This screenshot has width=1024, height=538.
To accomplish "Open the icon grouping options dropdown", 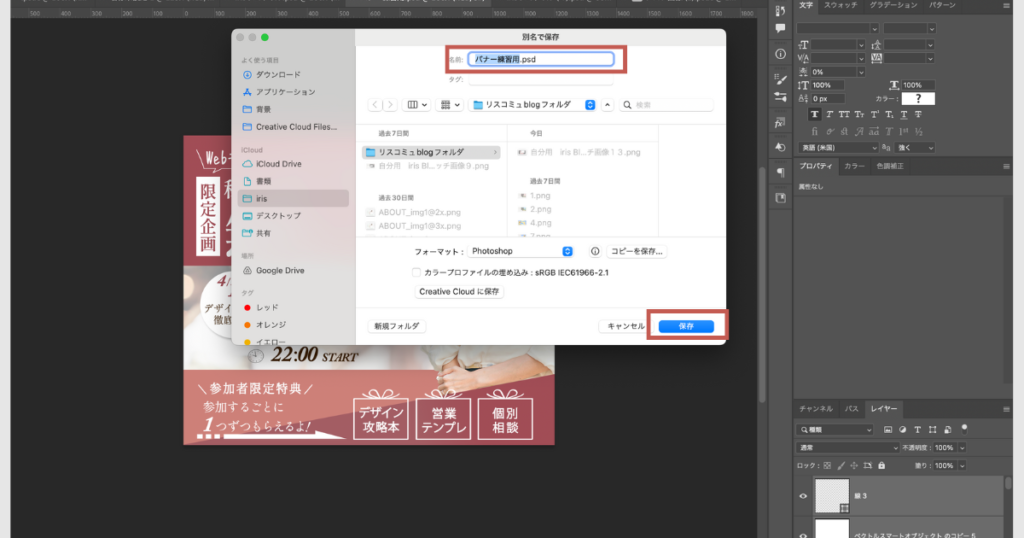I will [x=450, y=104].
